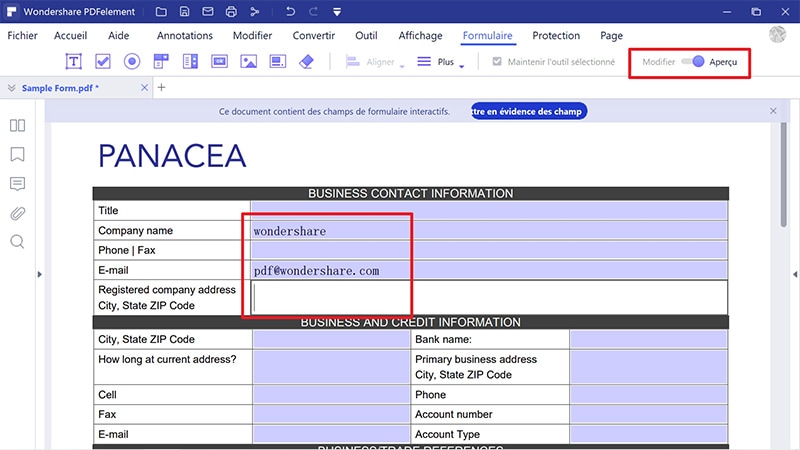The image size is (800, 450).
Task: Open the Aide menu
Action: point(118,36)
